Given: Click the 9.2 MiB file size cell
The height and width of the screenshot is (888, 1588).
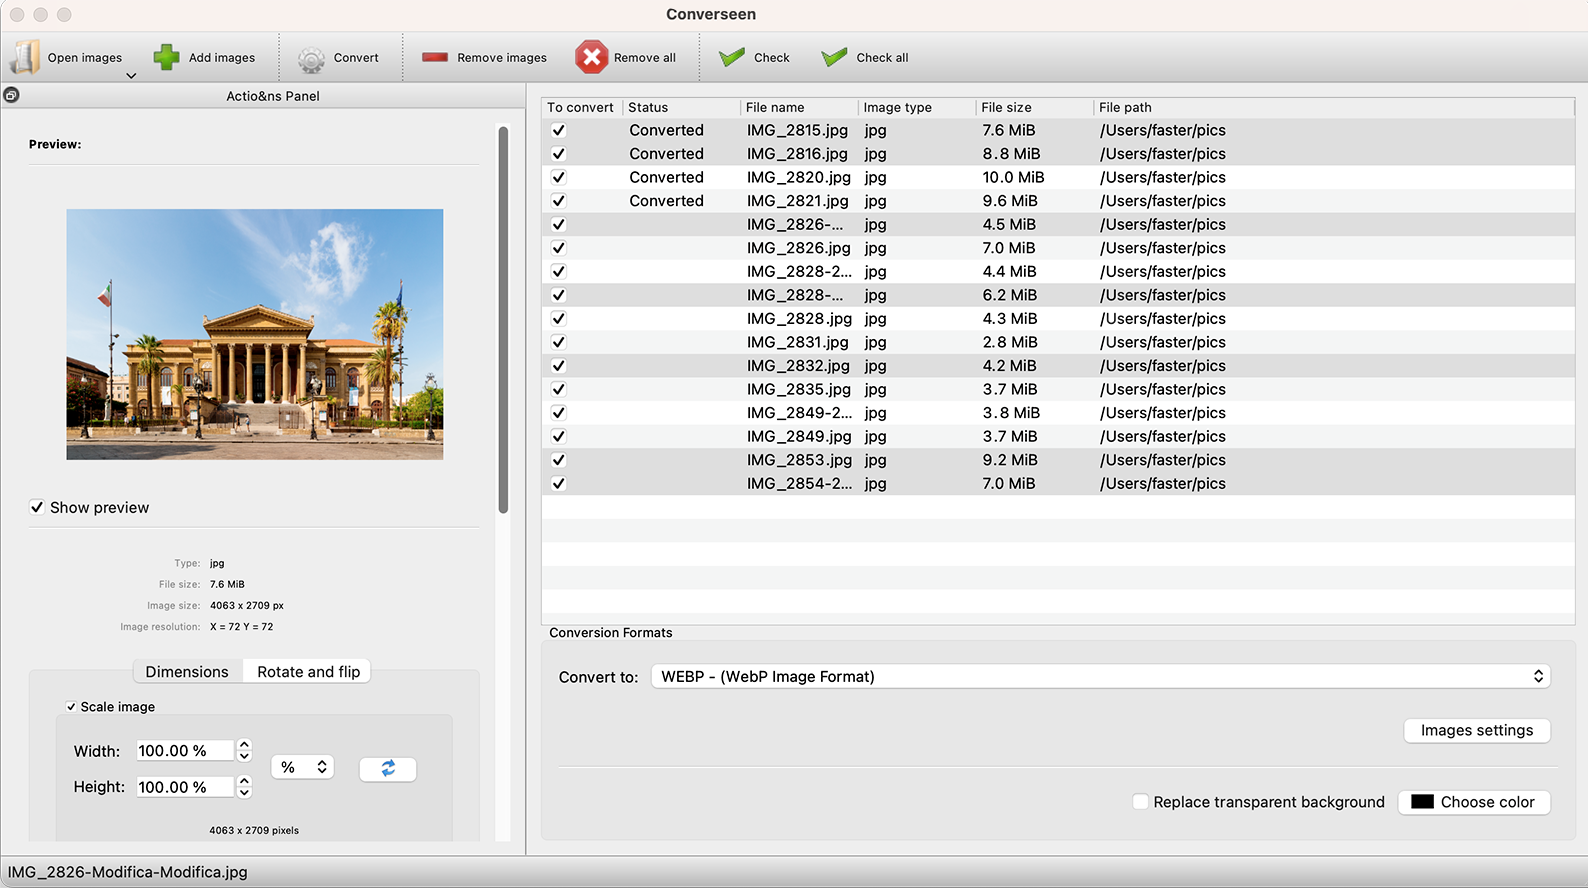Looking at the screenshot, I should coord(1010,460).
